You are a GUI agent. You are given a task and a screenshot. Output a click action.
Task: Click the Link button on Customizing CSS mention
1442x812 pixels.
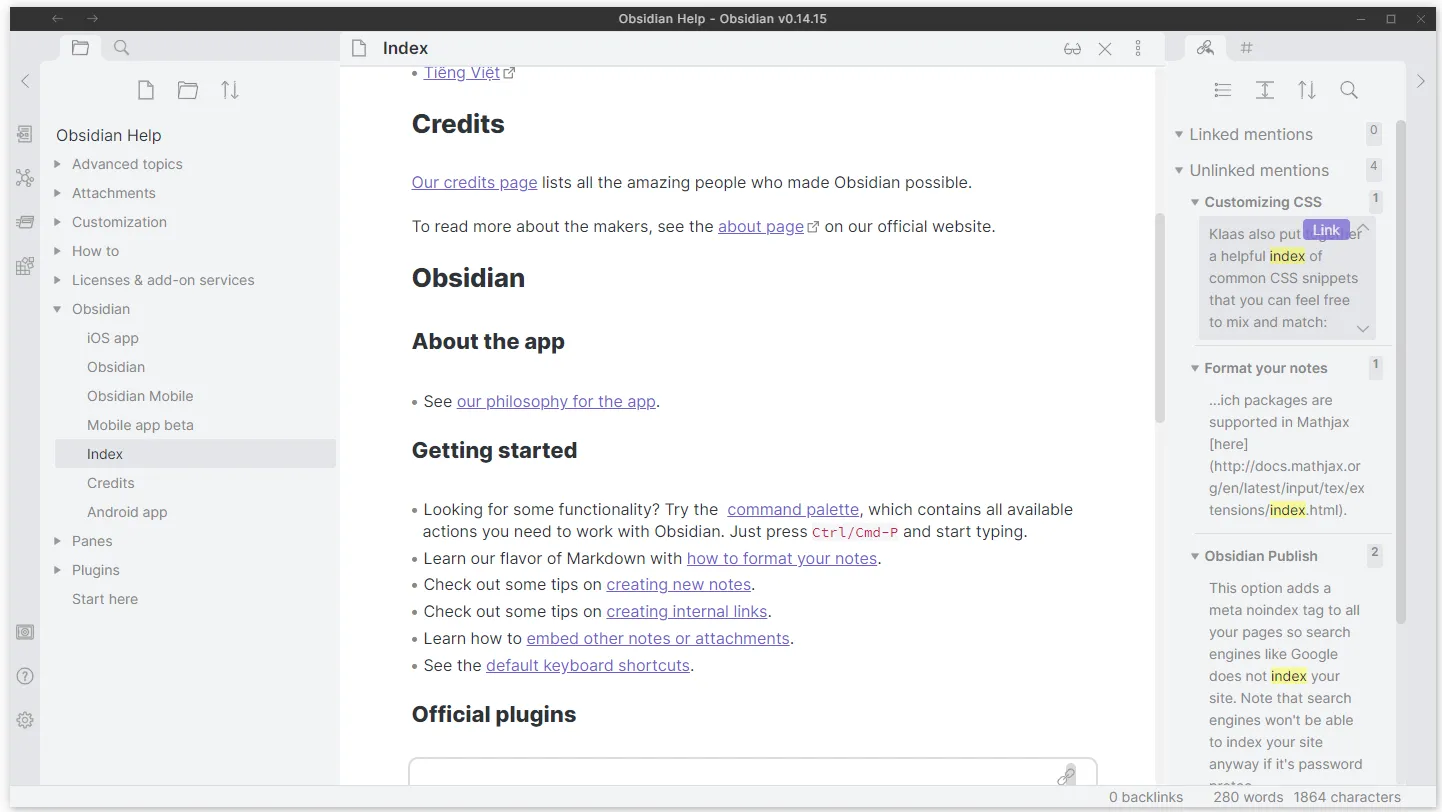(1326, 230)
